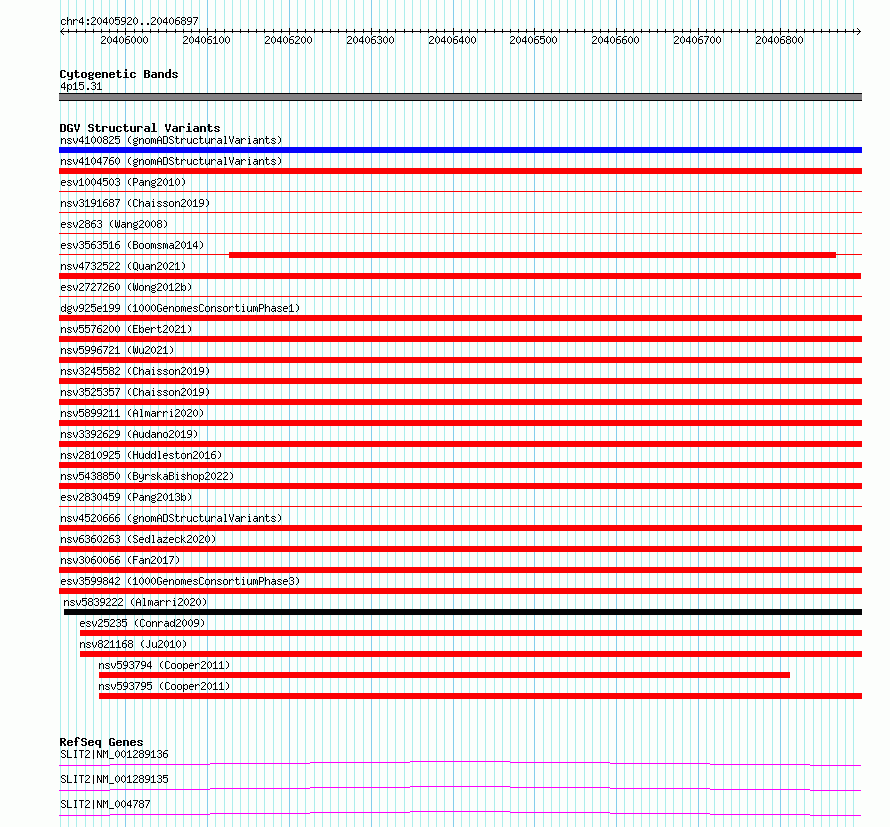This screenshot has width=890, height=827.
Task: Select variant nsv5839222 (Almarri2020) label
Action: (135, 602)
